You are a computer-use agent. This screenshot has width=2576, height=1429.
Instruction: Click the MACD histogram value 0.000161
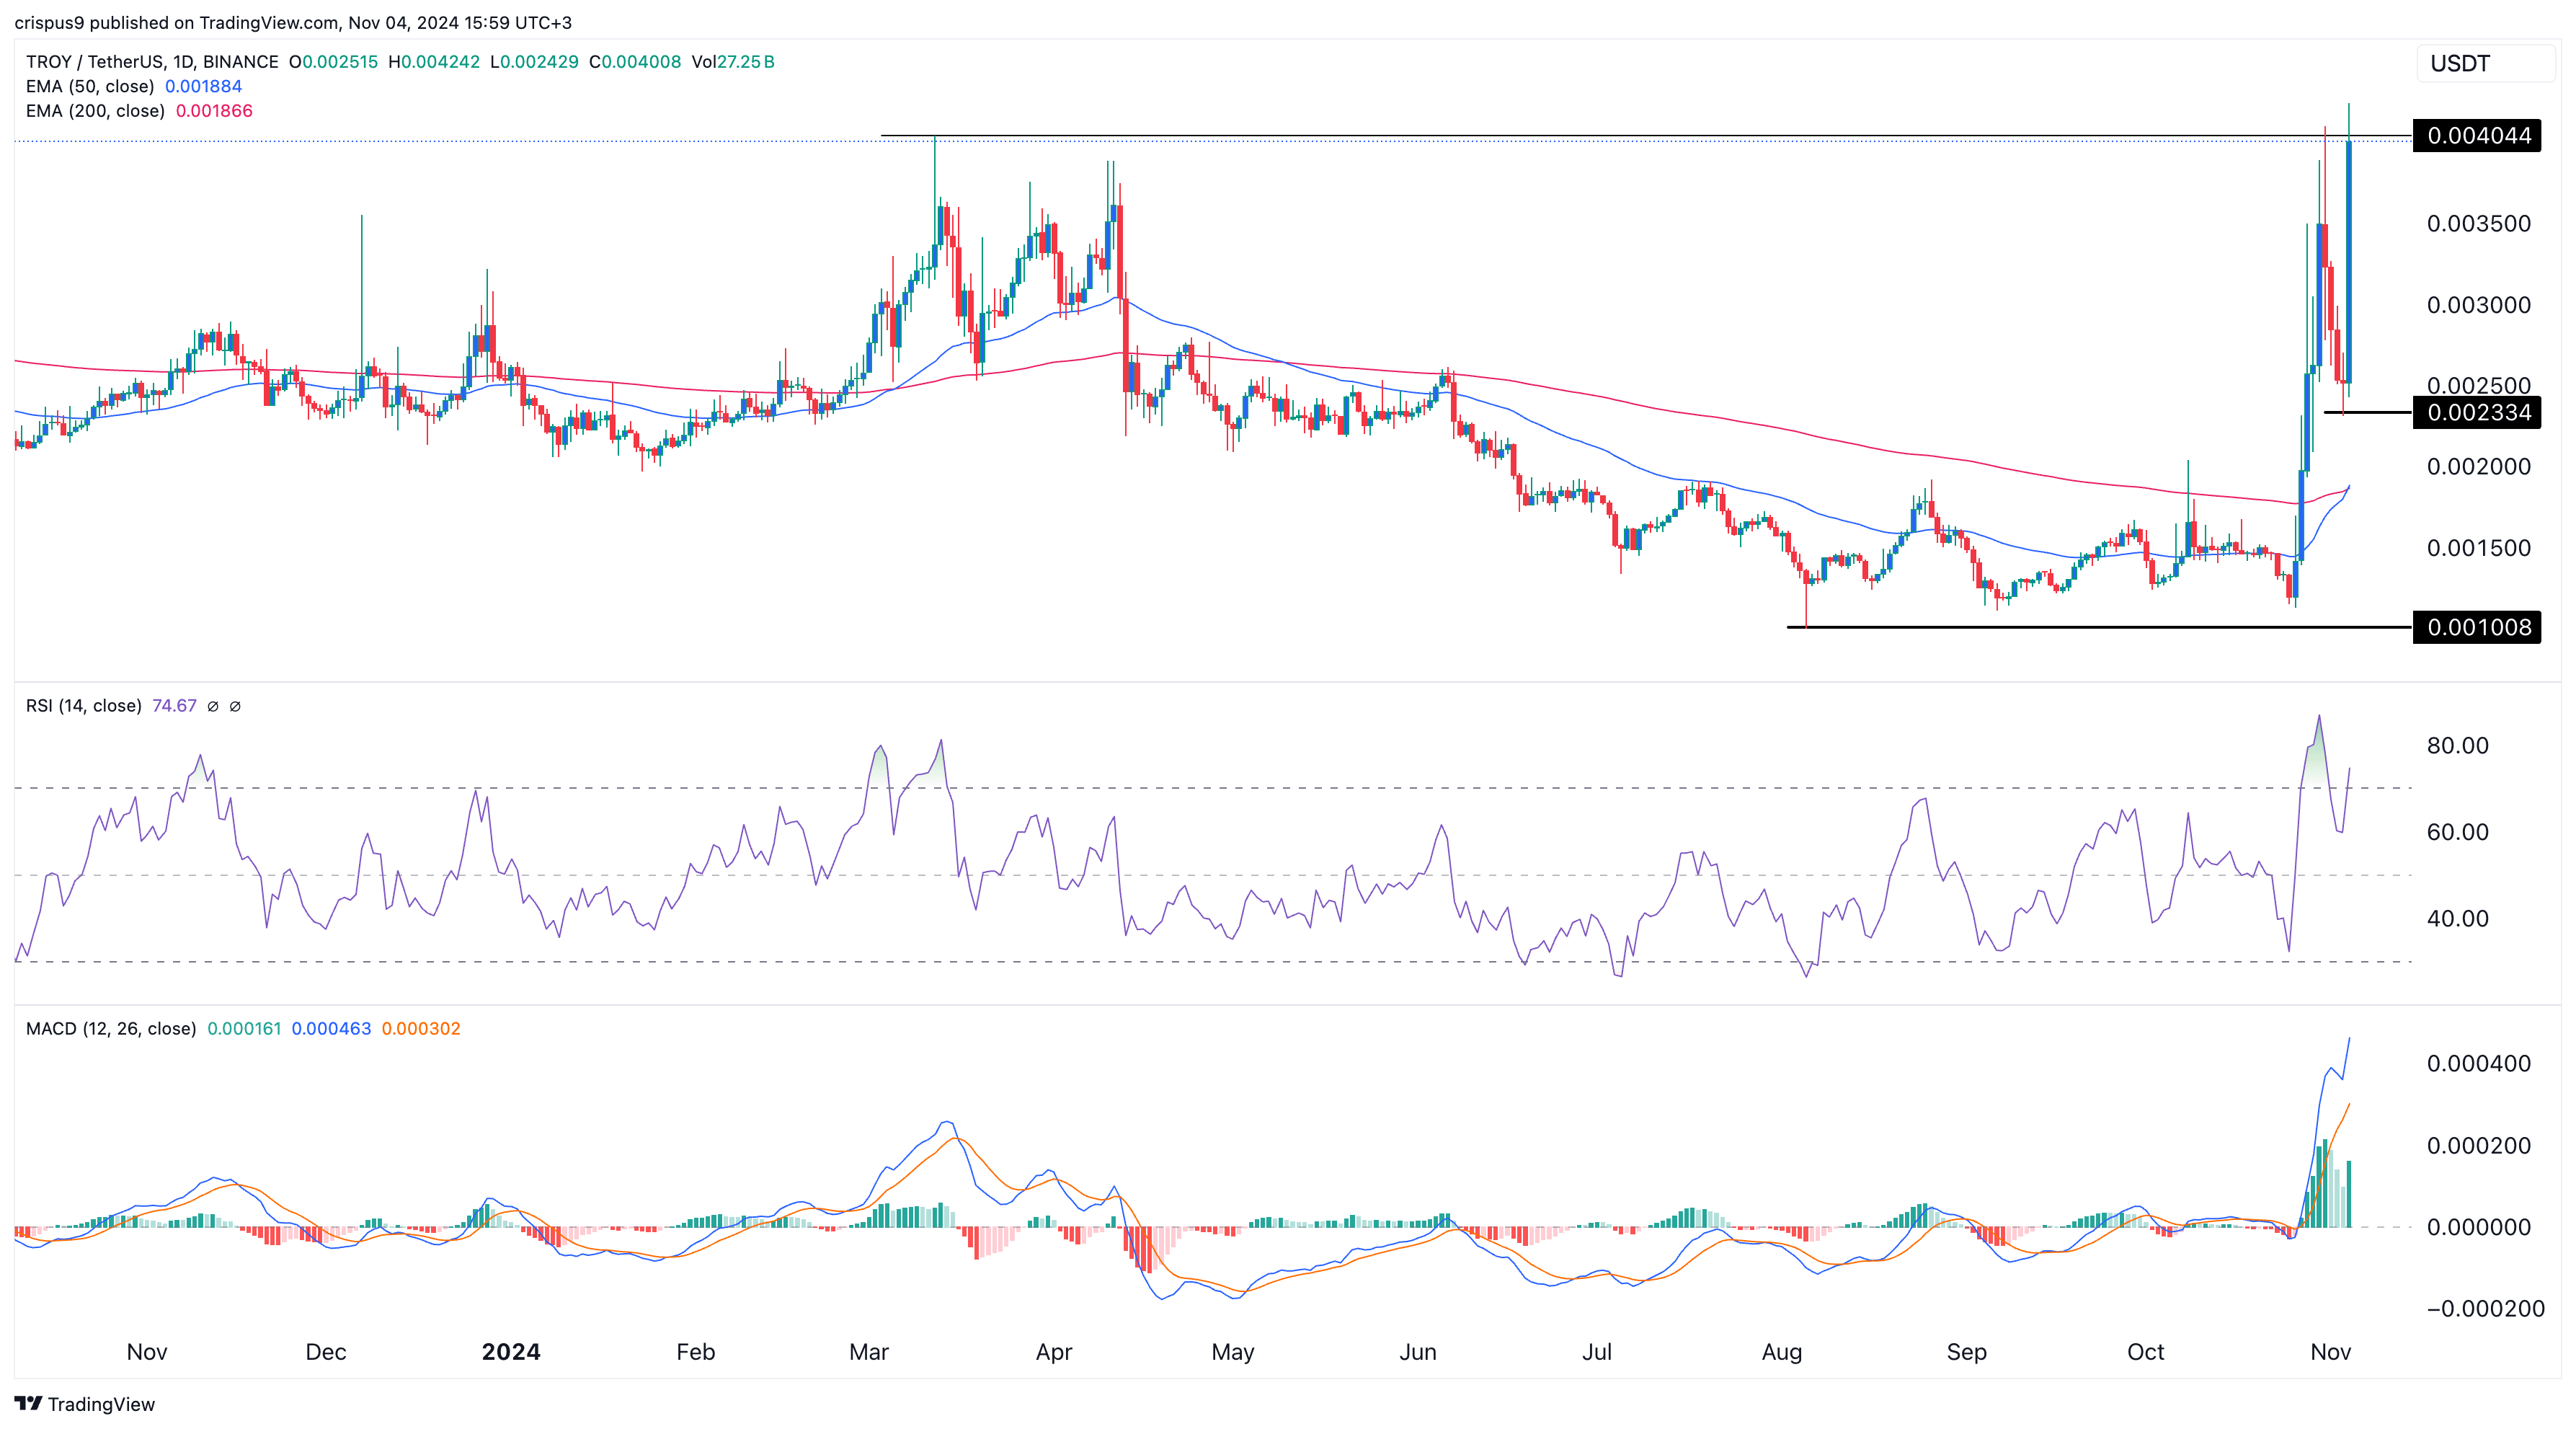tap(244, 1029)
